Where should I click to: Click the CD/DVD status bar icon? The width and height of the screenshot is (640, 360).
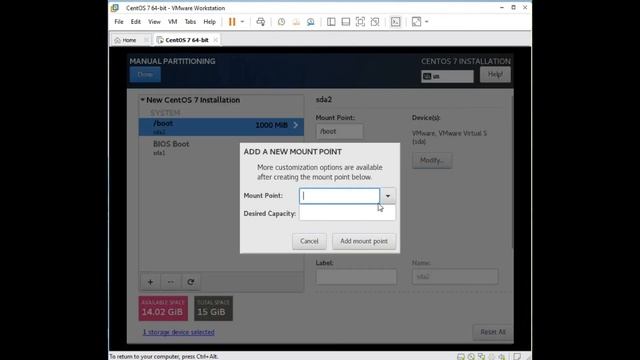point(471,356)
